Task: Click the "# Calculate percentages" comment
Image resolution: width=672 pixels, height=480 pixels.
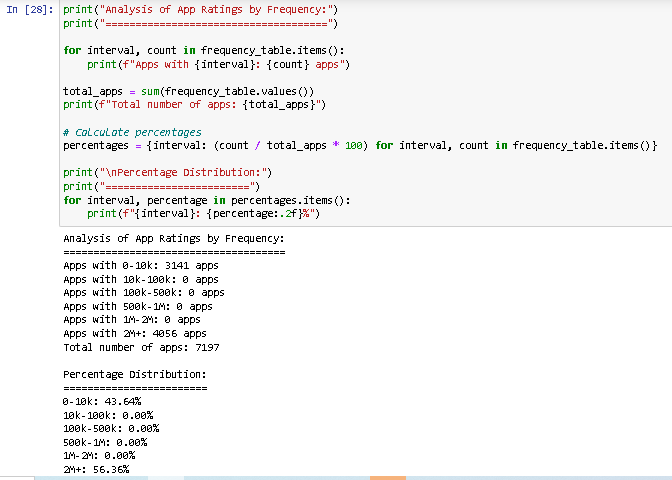Action: 132,132
